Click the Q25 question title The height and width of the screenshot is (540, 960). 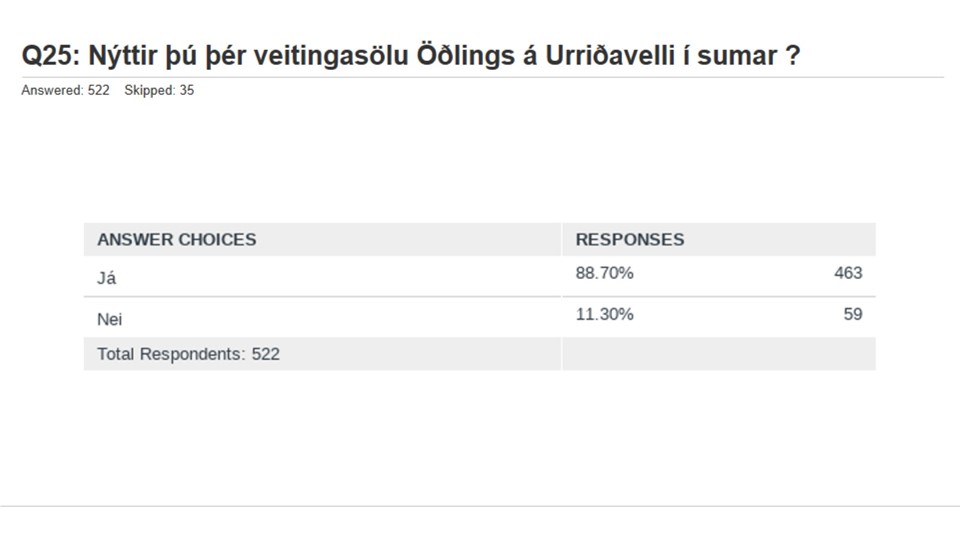coord(411,56)
